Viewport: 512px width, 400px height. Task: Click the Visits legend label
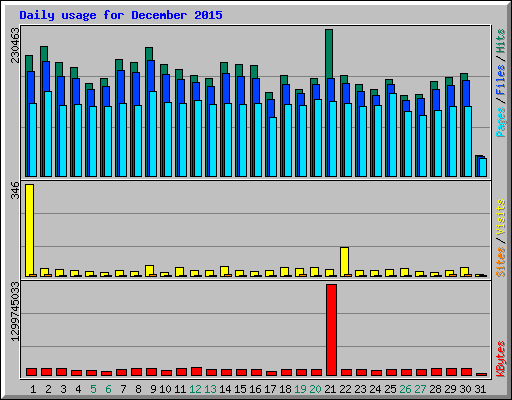click(501, 217)
